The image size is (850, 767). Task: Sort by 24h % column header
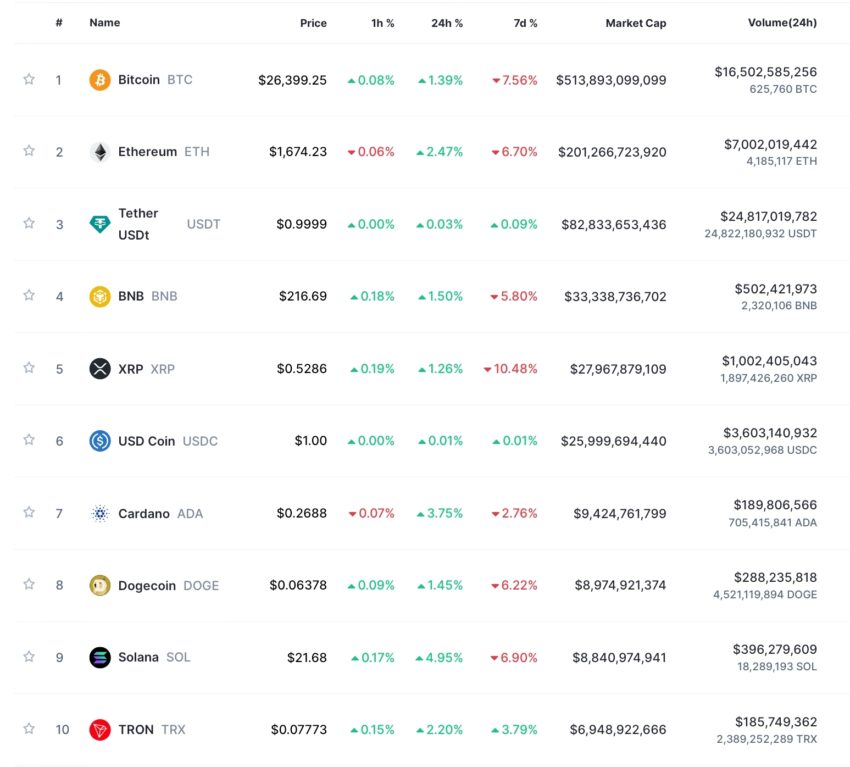click(447, 23)
